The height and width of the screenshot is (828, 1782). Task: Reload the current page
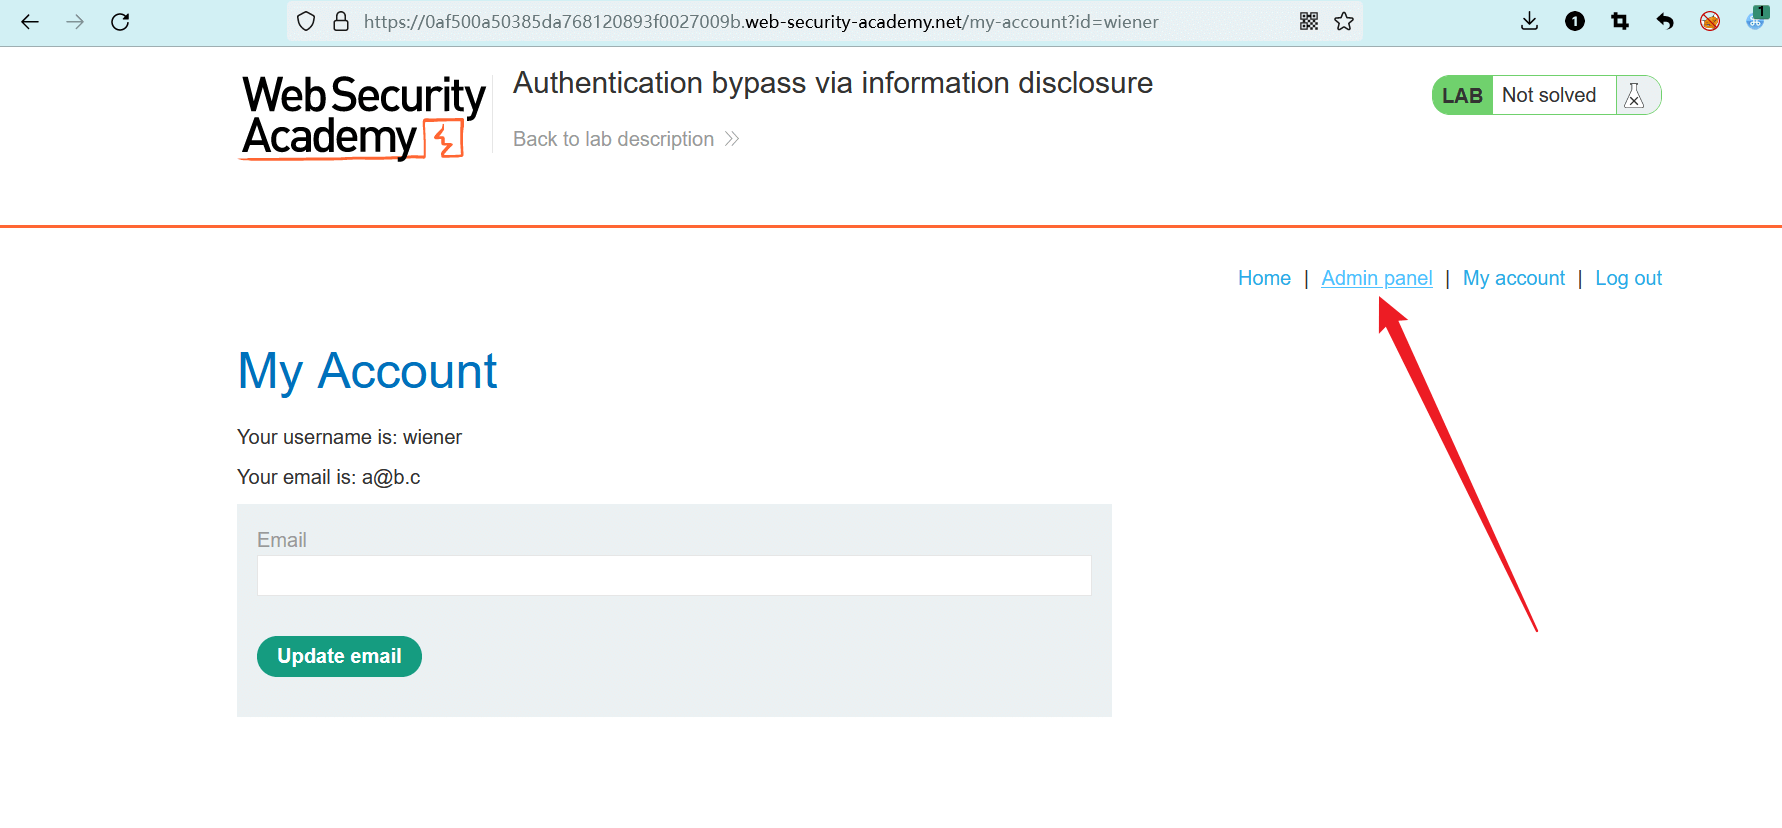(x=120, y=22)
